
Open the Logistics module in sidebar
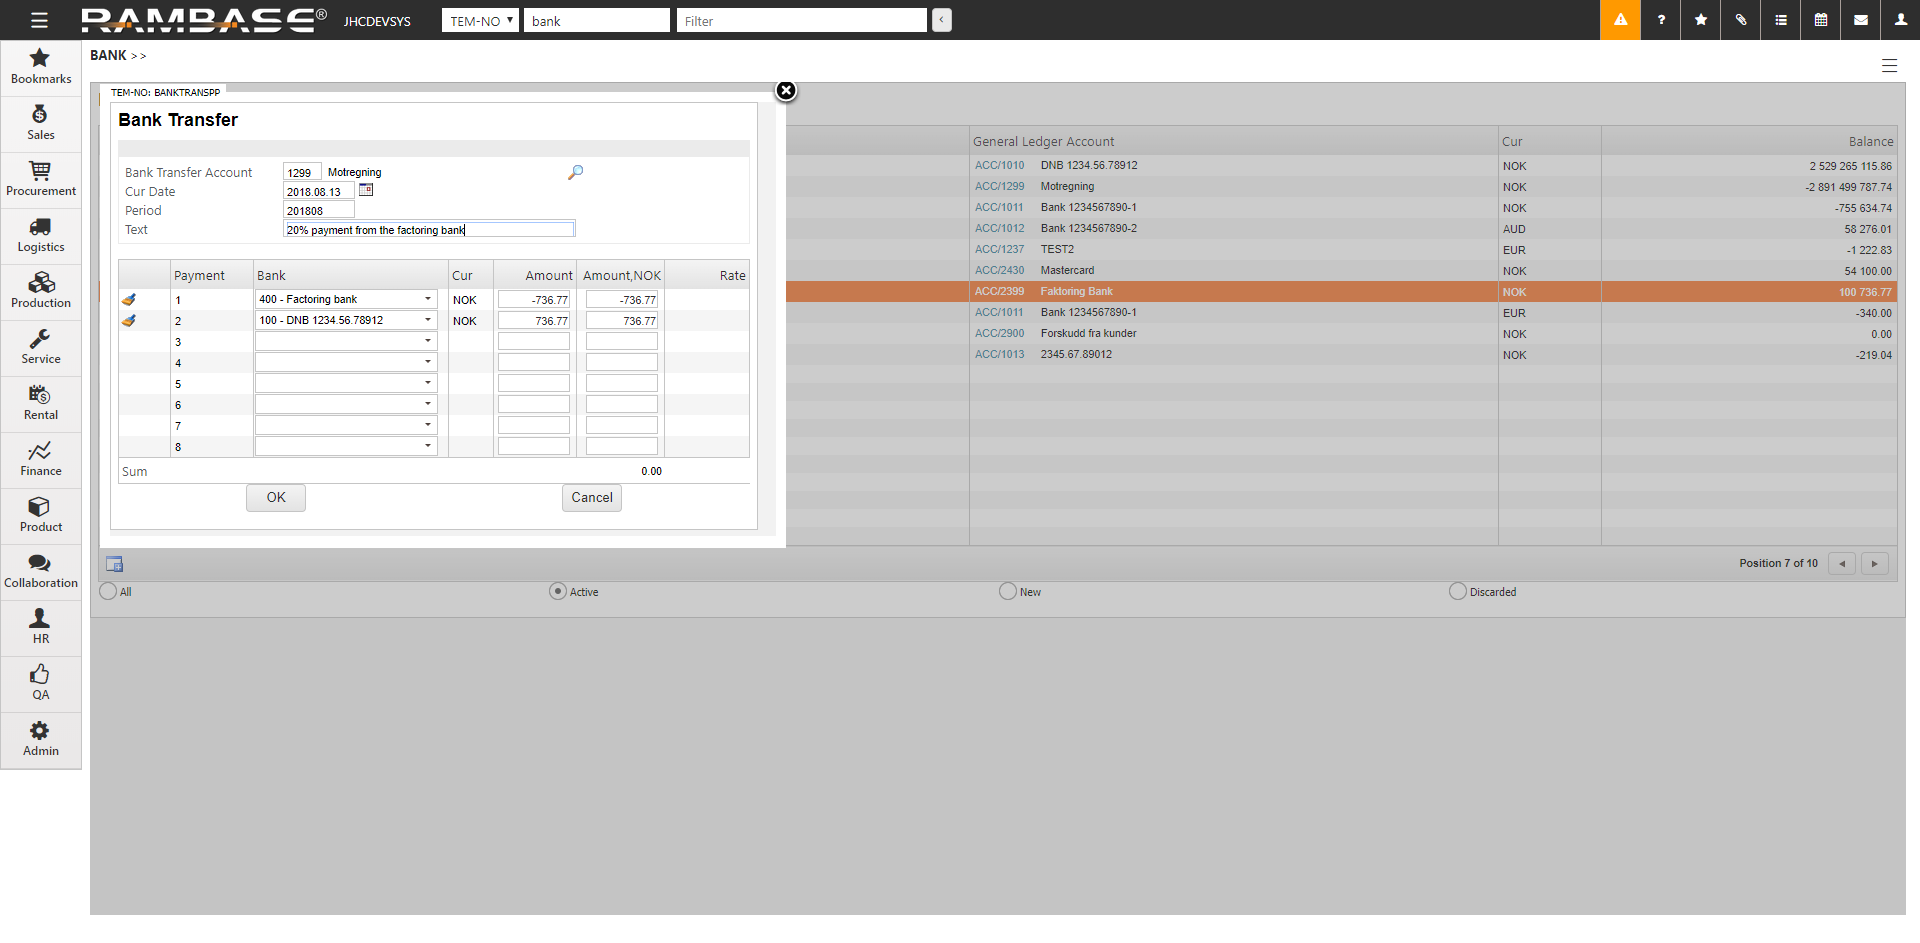click(41, 235)
